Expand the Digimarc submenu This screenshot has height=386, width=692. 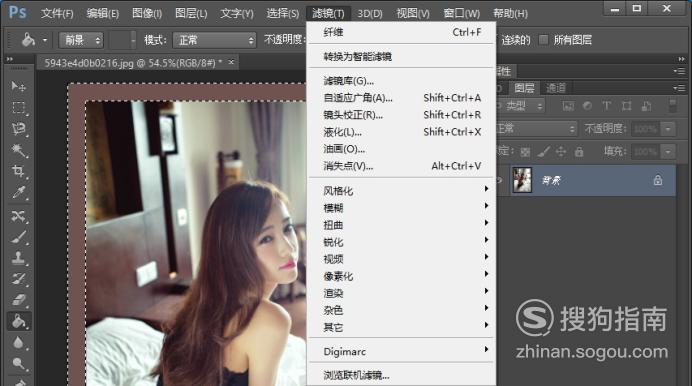coord(402,352)
